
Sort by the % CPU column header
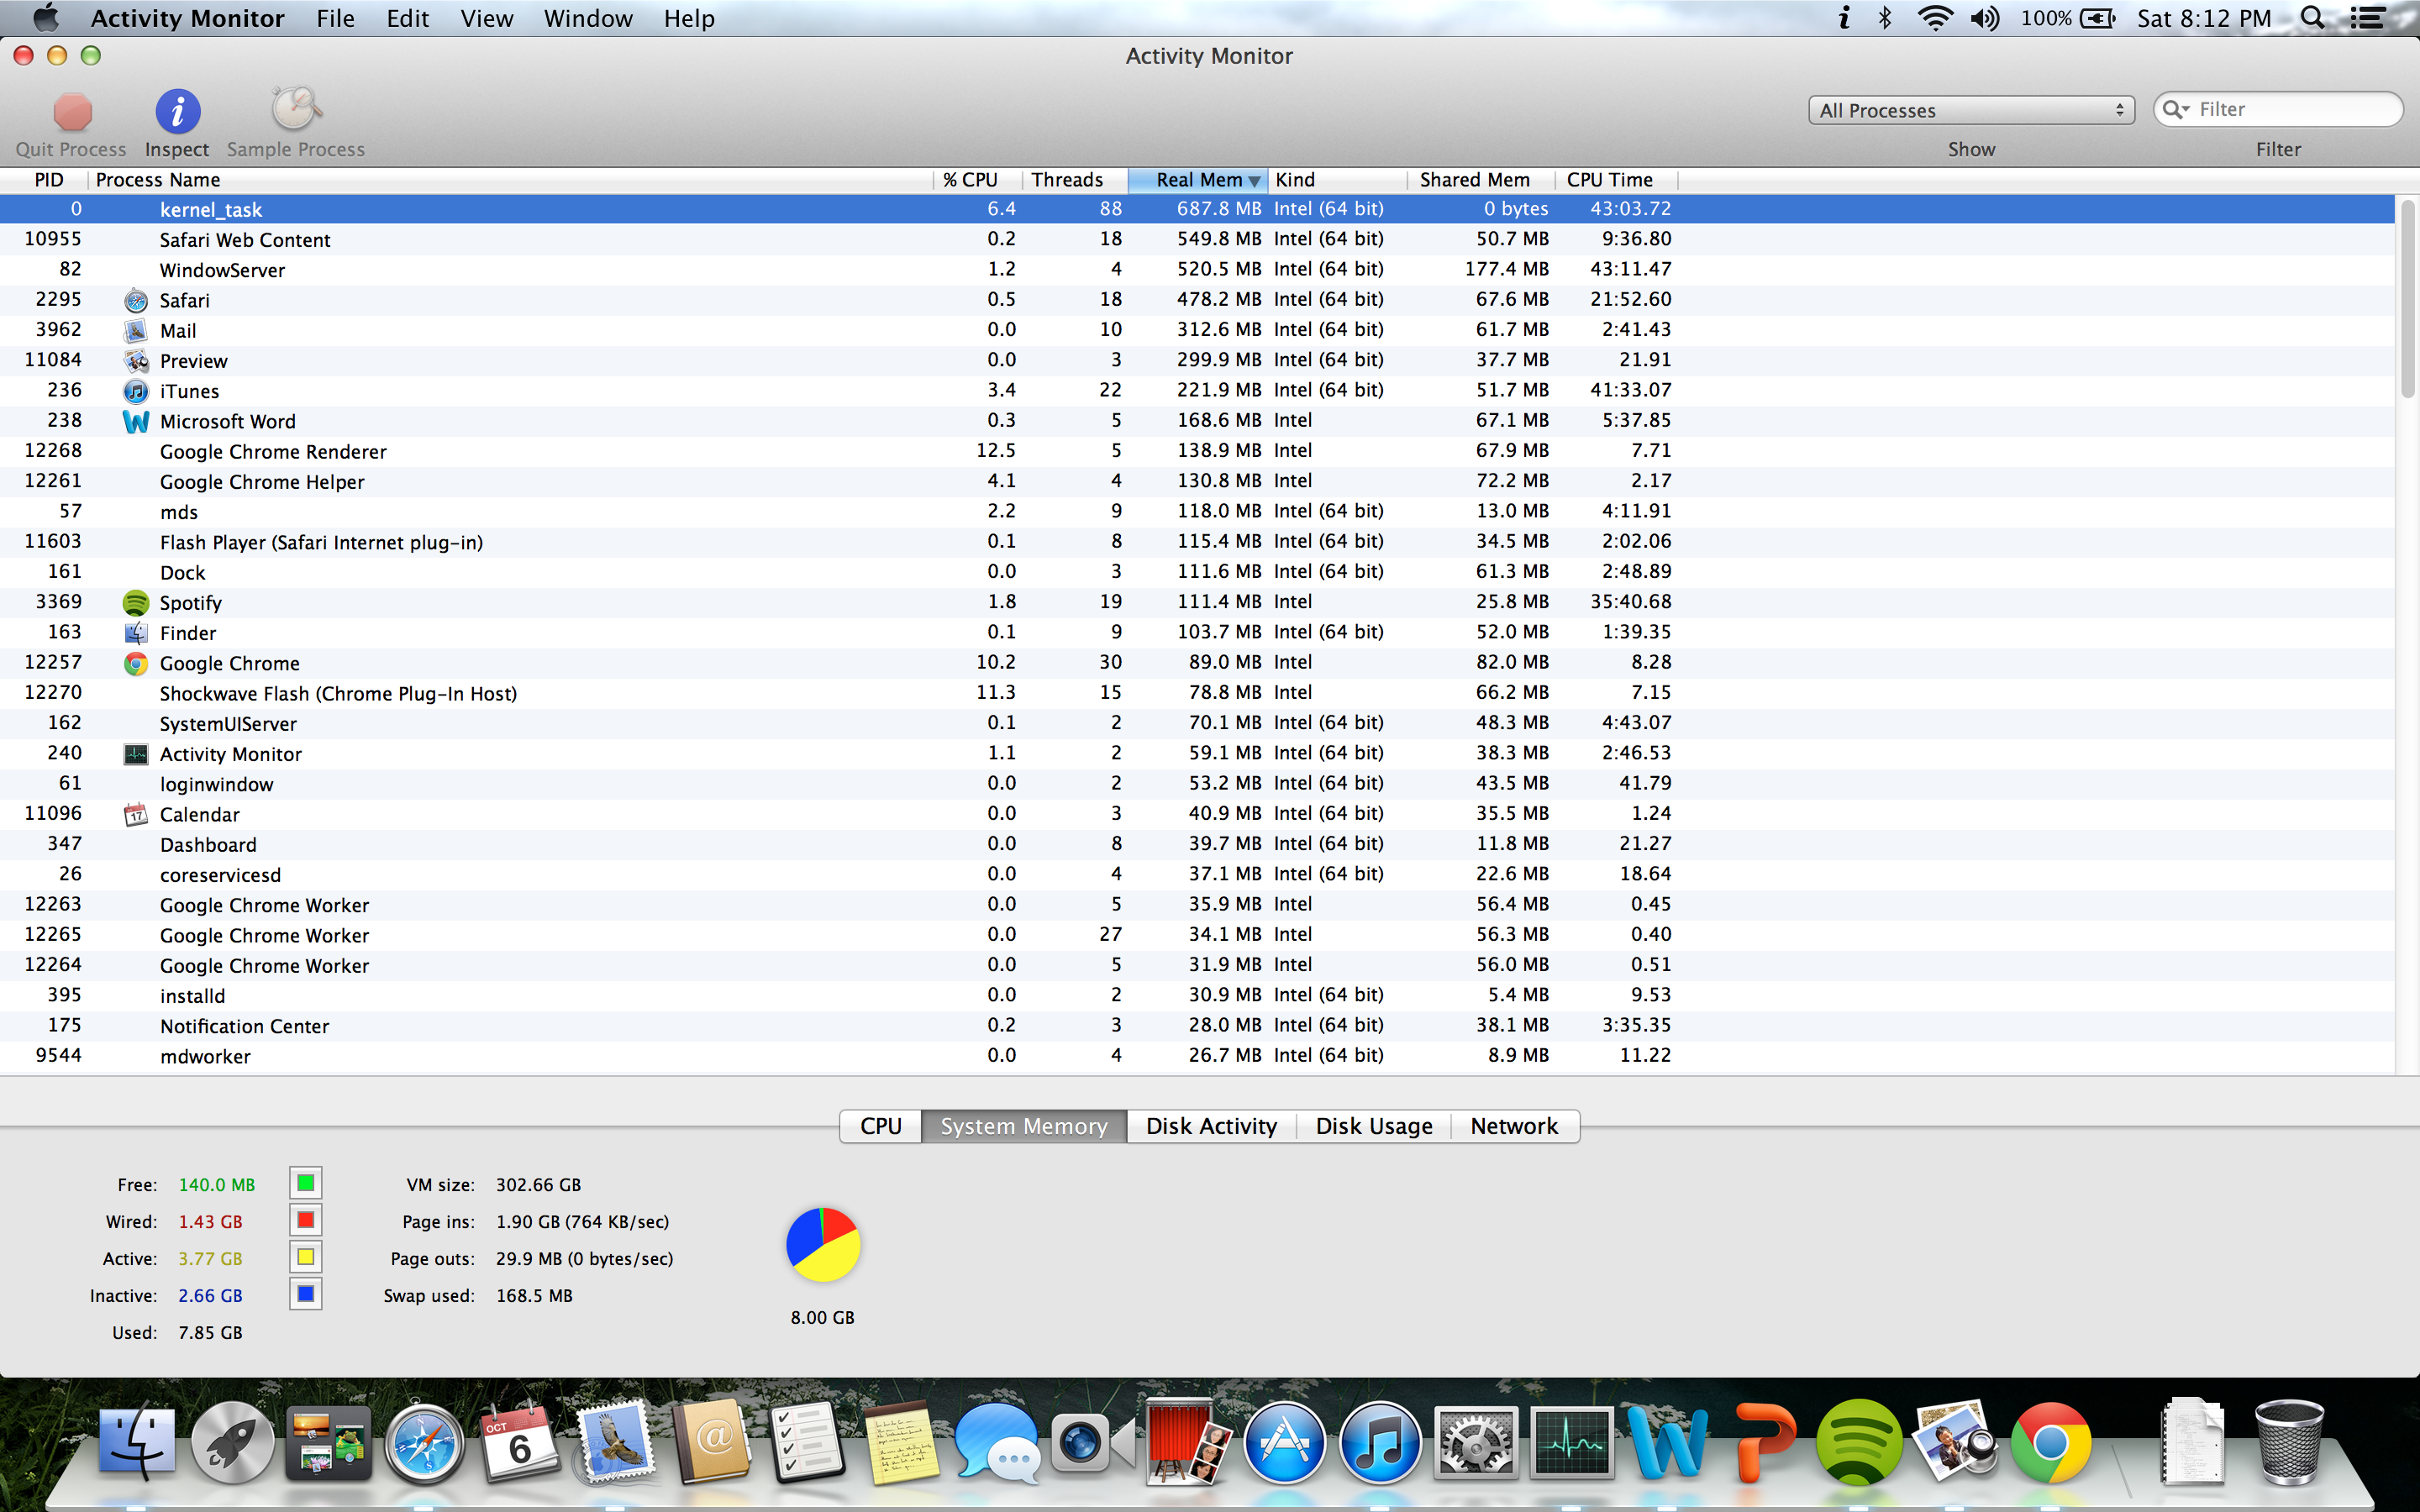[x=978, y=180]
